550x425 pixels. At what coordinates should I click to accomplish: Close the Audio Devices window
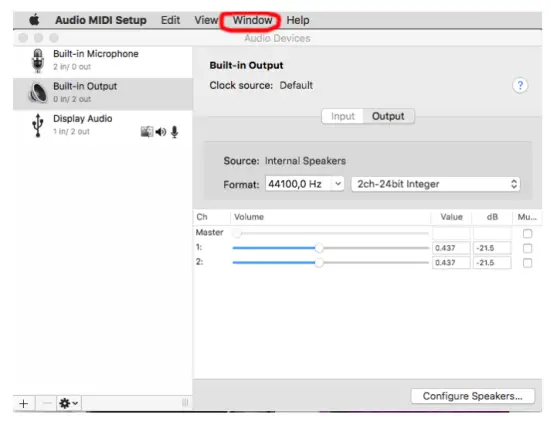23,38
